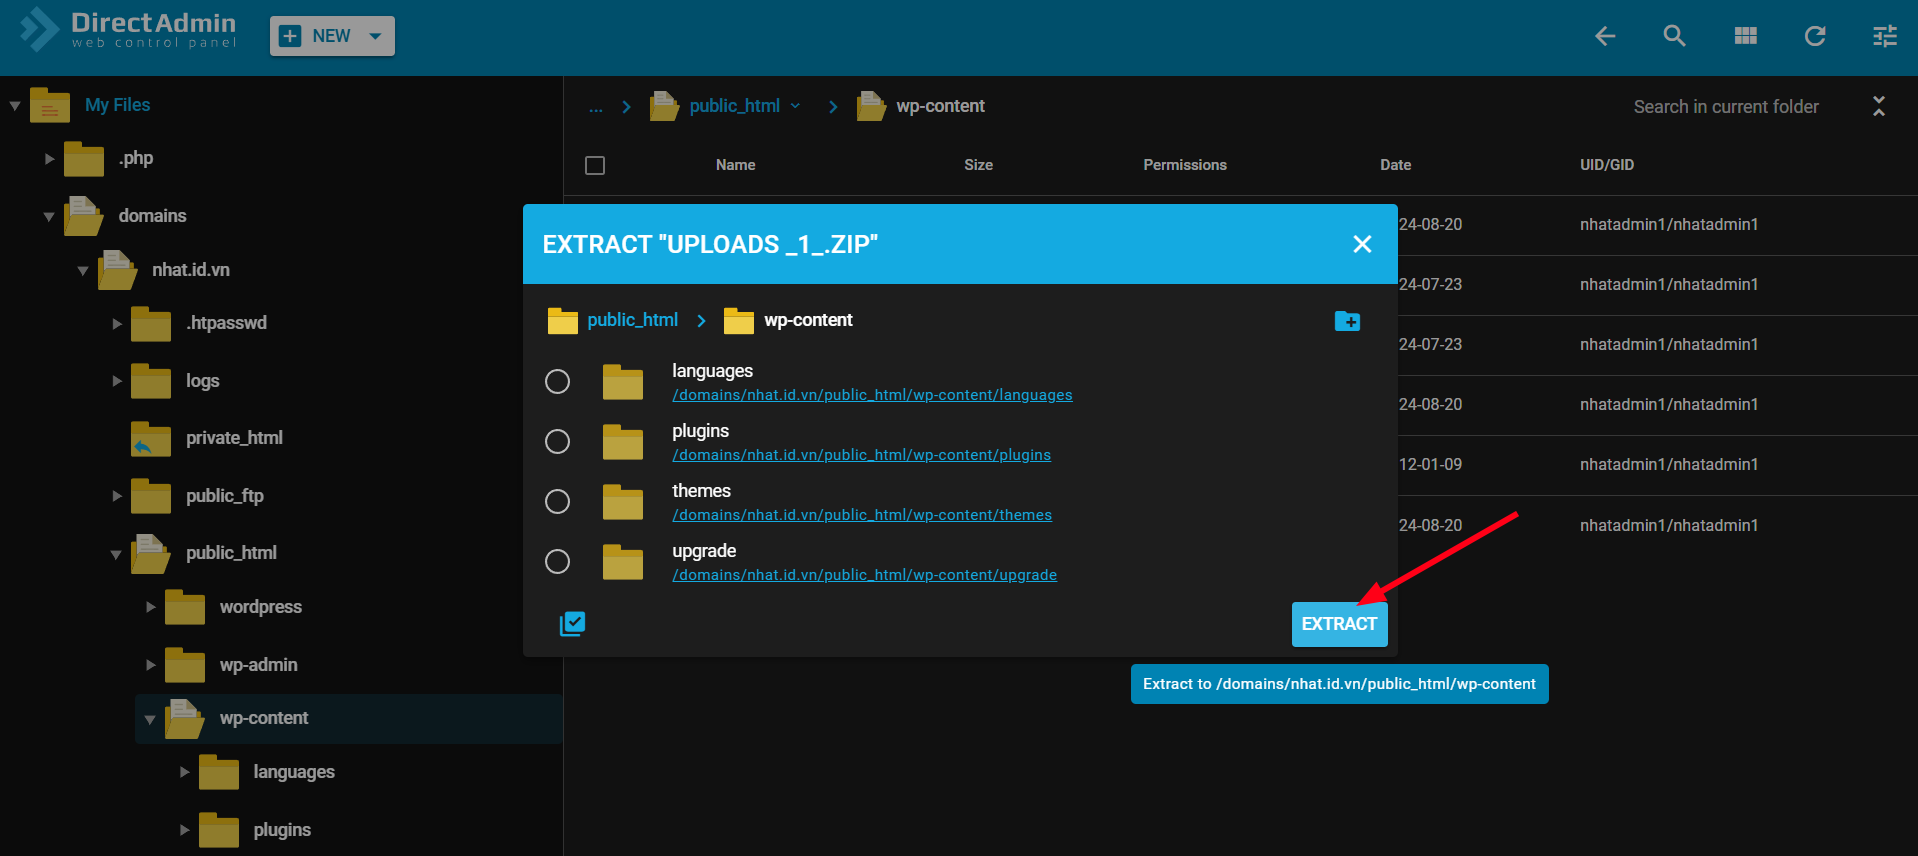
Task: Open the search magnifier icon
Action: coord(1675,36)
